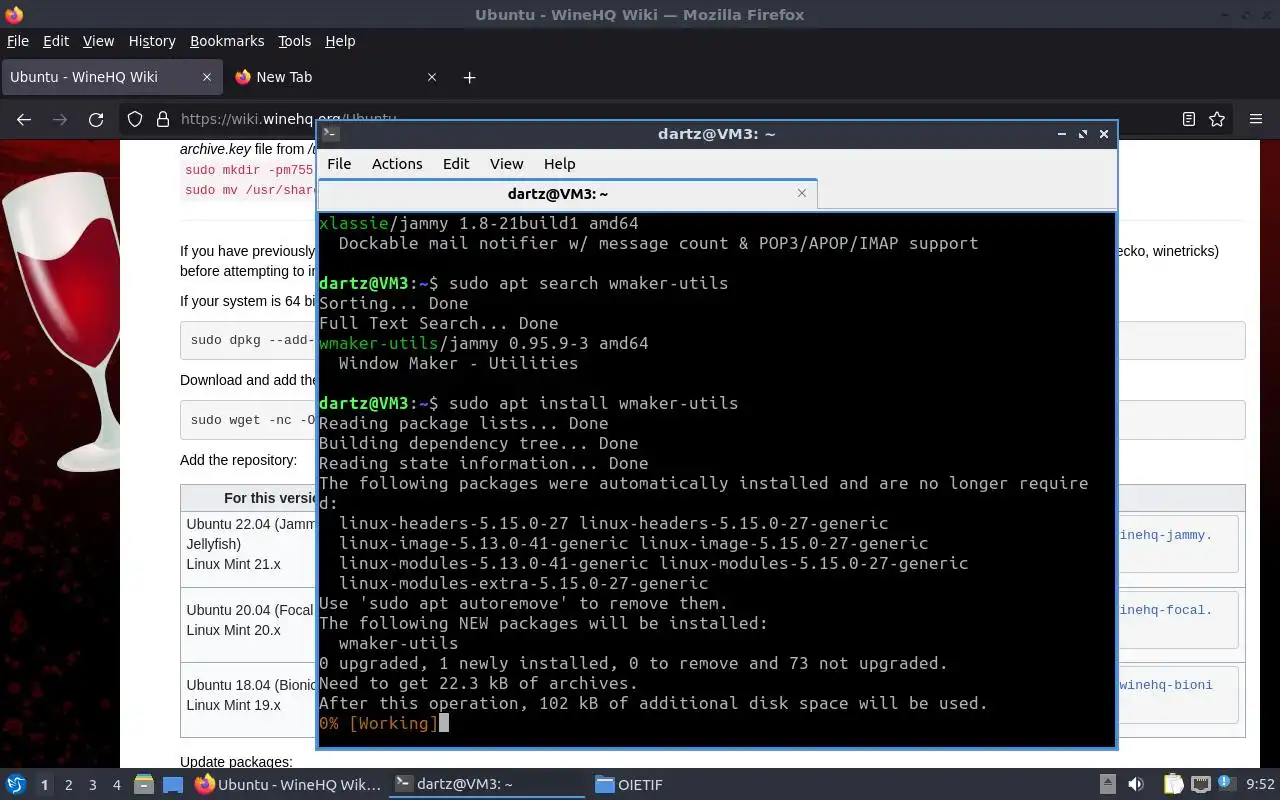Close the dartz@VM3 terminal tab
This screenshot has width=1280, height=800.
801,193
